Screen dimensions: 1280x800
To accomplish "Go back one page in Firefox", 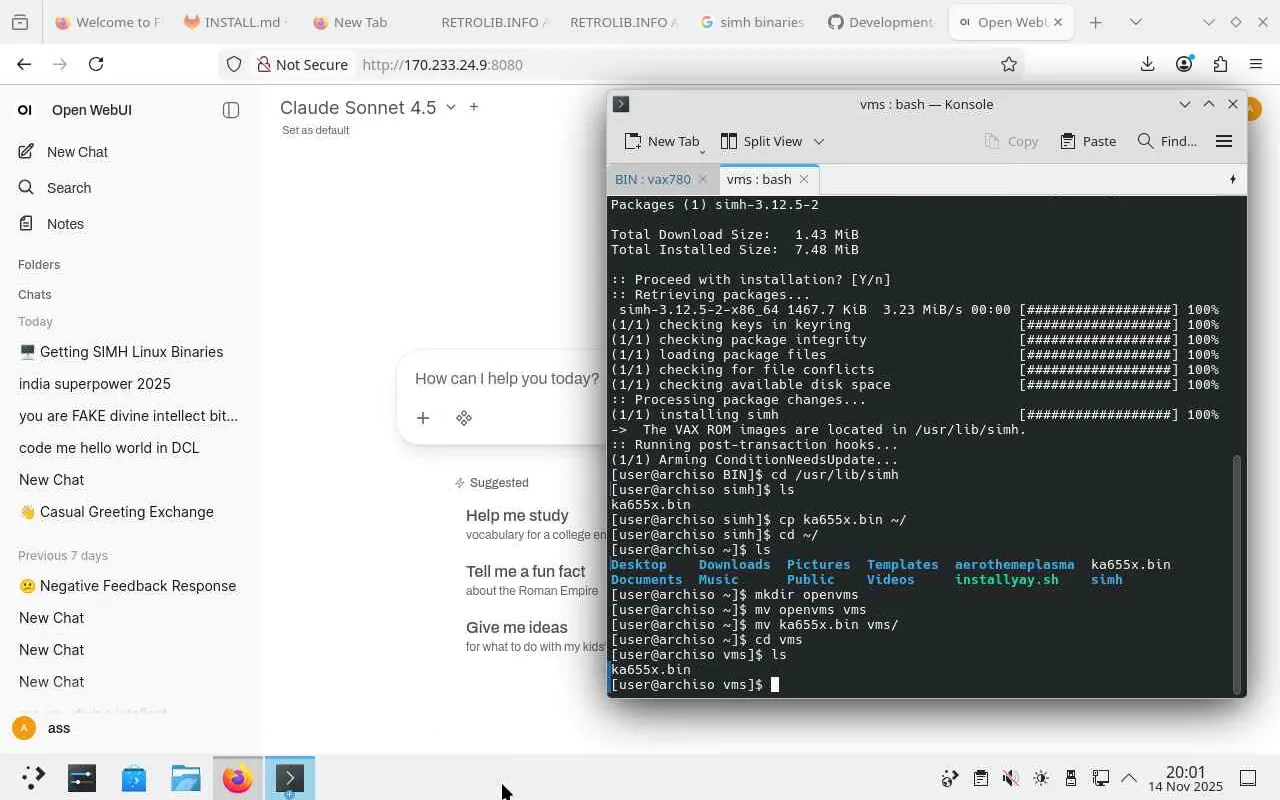I will (x=24, y=64).
